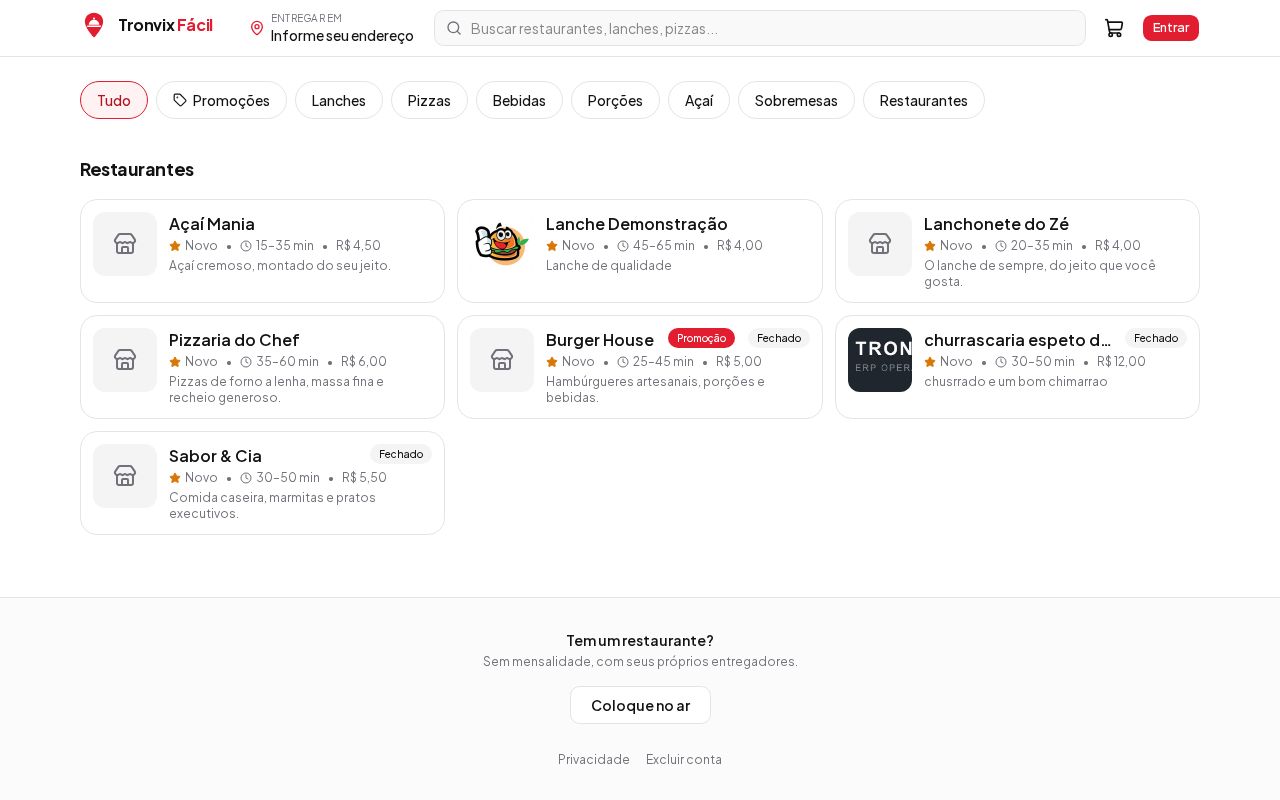The image size is (1280, 800).
Task: Open the Sabor & Cia restaurant title
Action: coord(215,456)
